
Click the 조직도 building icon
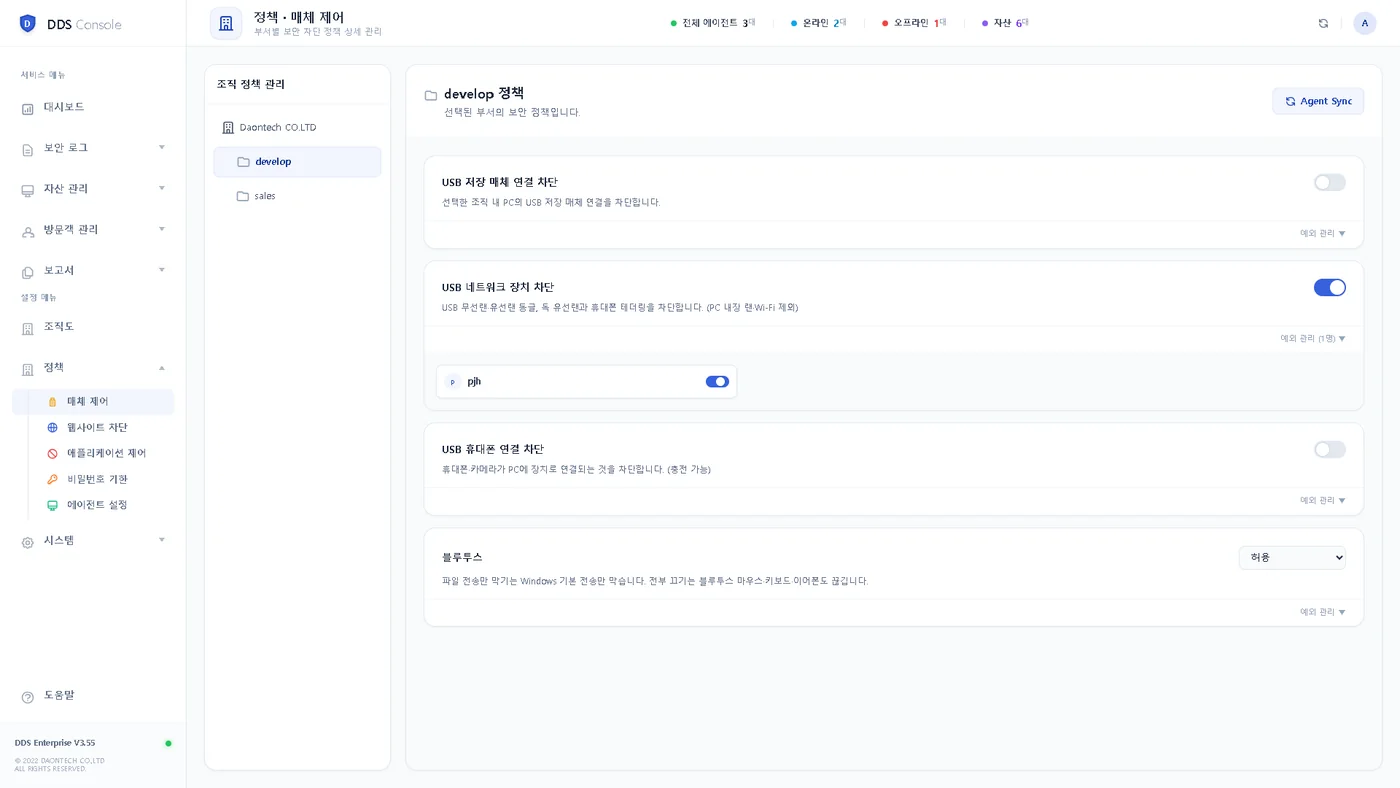pos(28,328)
